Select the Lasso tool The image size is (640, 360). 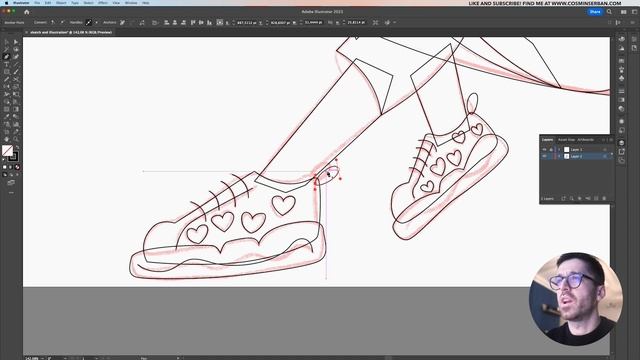[16, 49]
